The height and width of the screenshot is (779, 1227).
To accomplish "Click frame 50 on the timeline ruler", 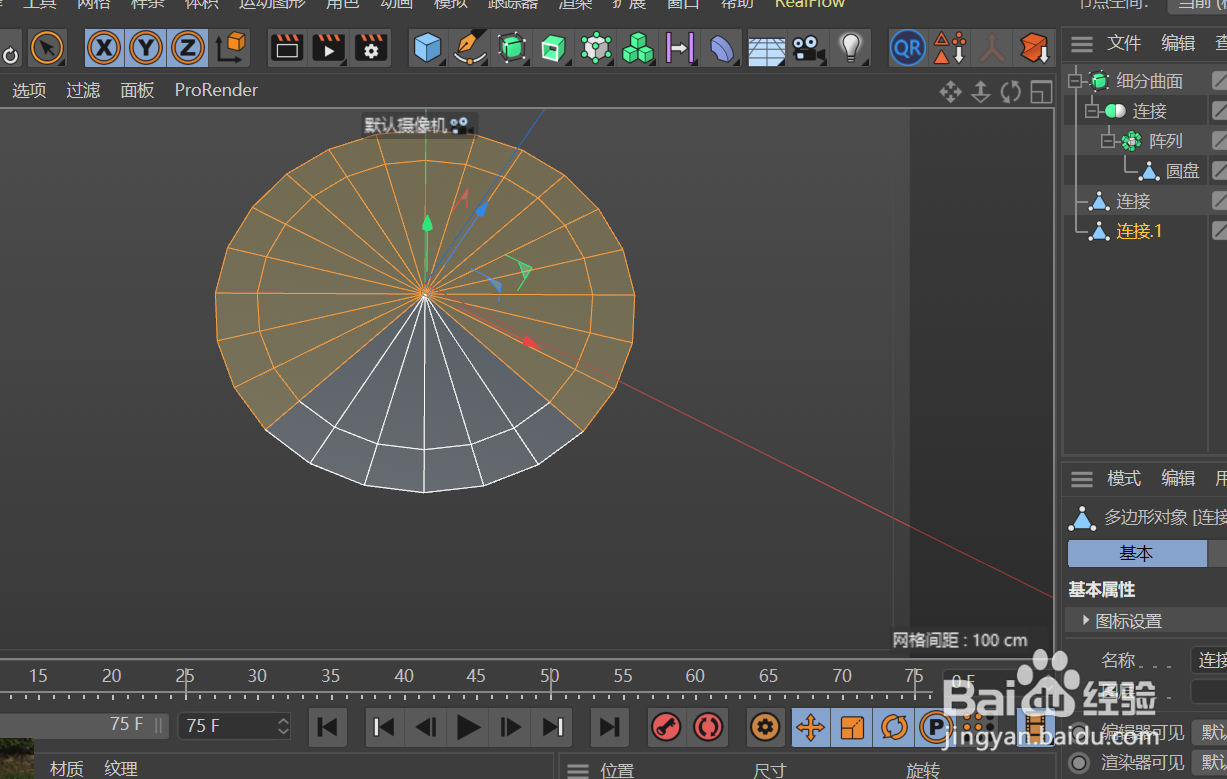I will (549, 677).
